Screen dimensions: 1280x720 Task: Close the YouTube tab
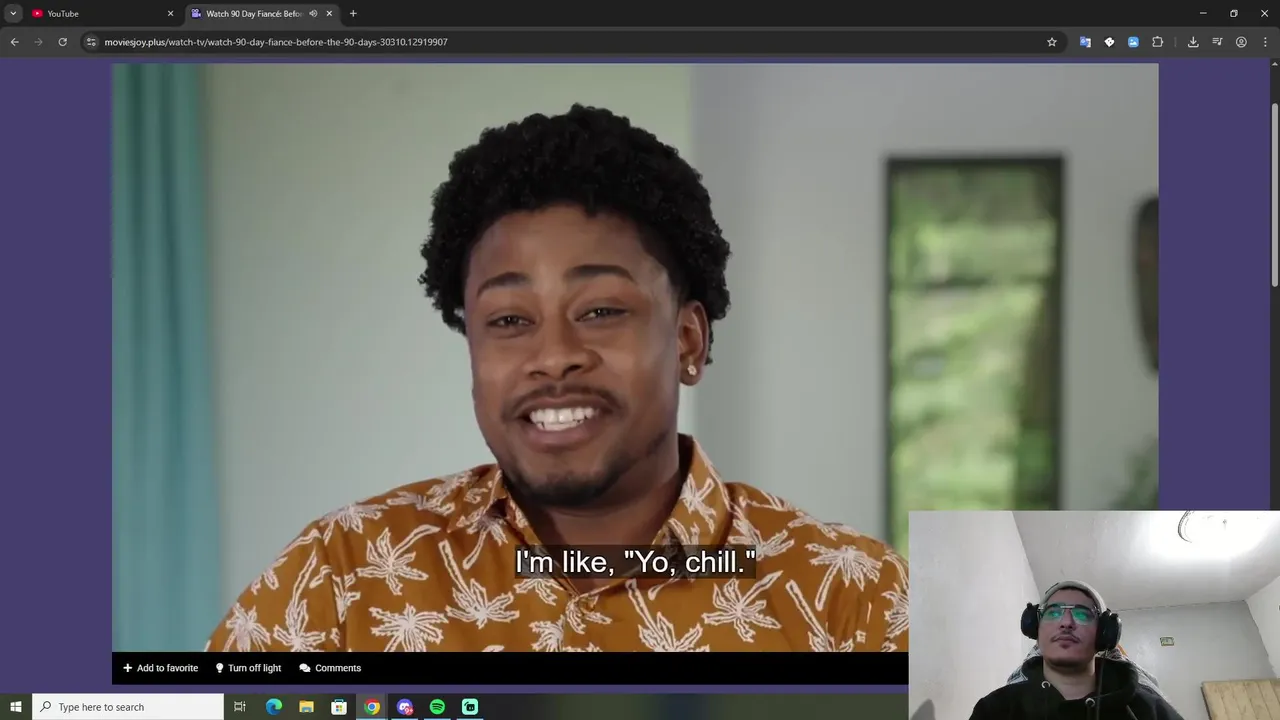pyautogui.click(x=170, y=13)
